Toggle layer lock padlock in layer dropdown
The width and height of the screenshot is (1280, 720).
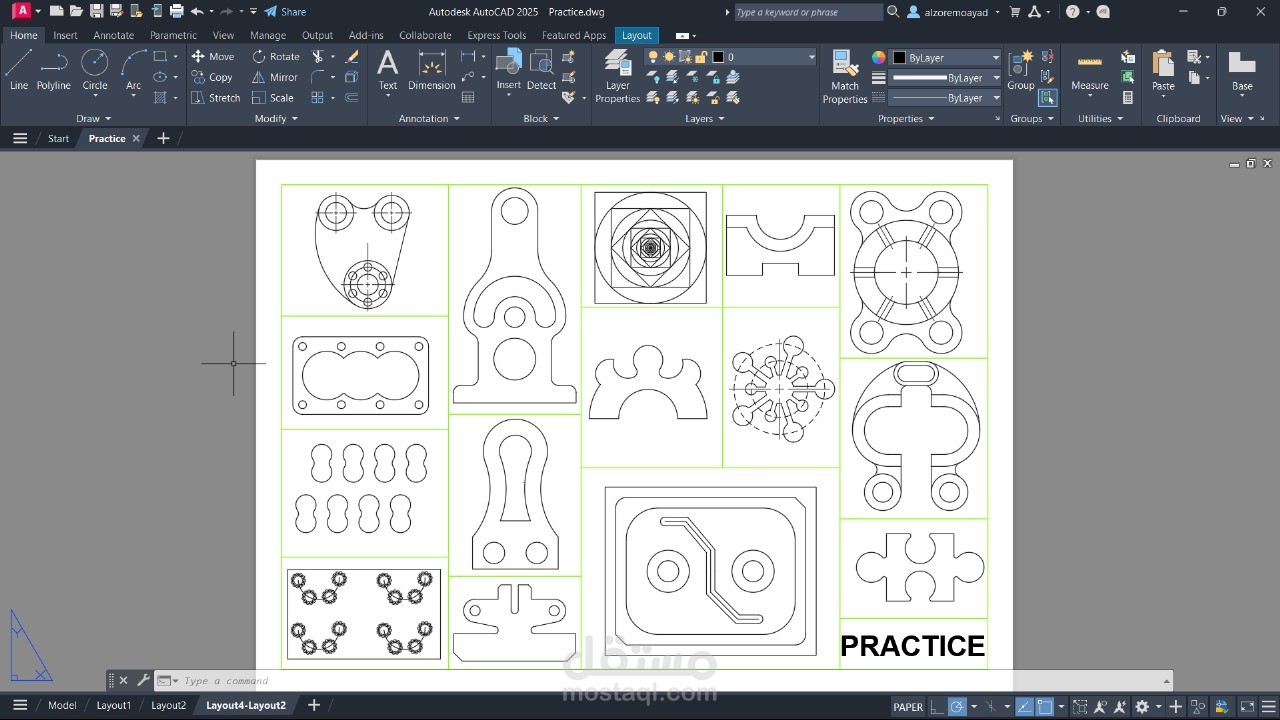pyautogui.click(x=700, y=57)
